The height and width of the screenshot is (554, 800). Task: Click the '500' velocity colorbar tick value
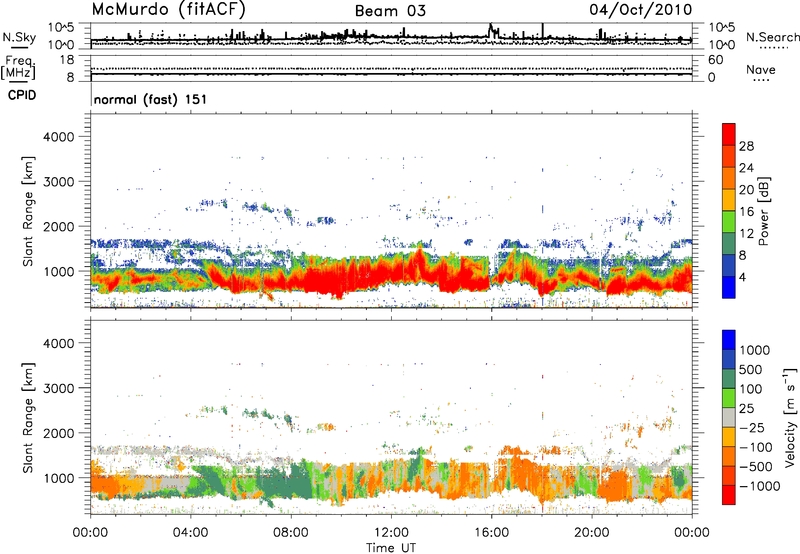point(751,370)
